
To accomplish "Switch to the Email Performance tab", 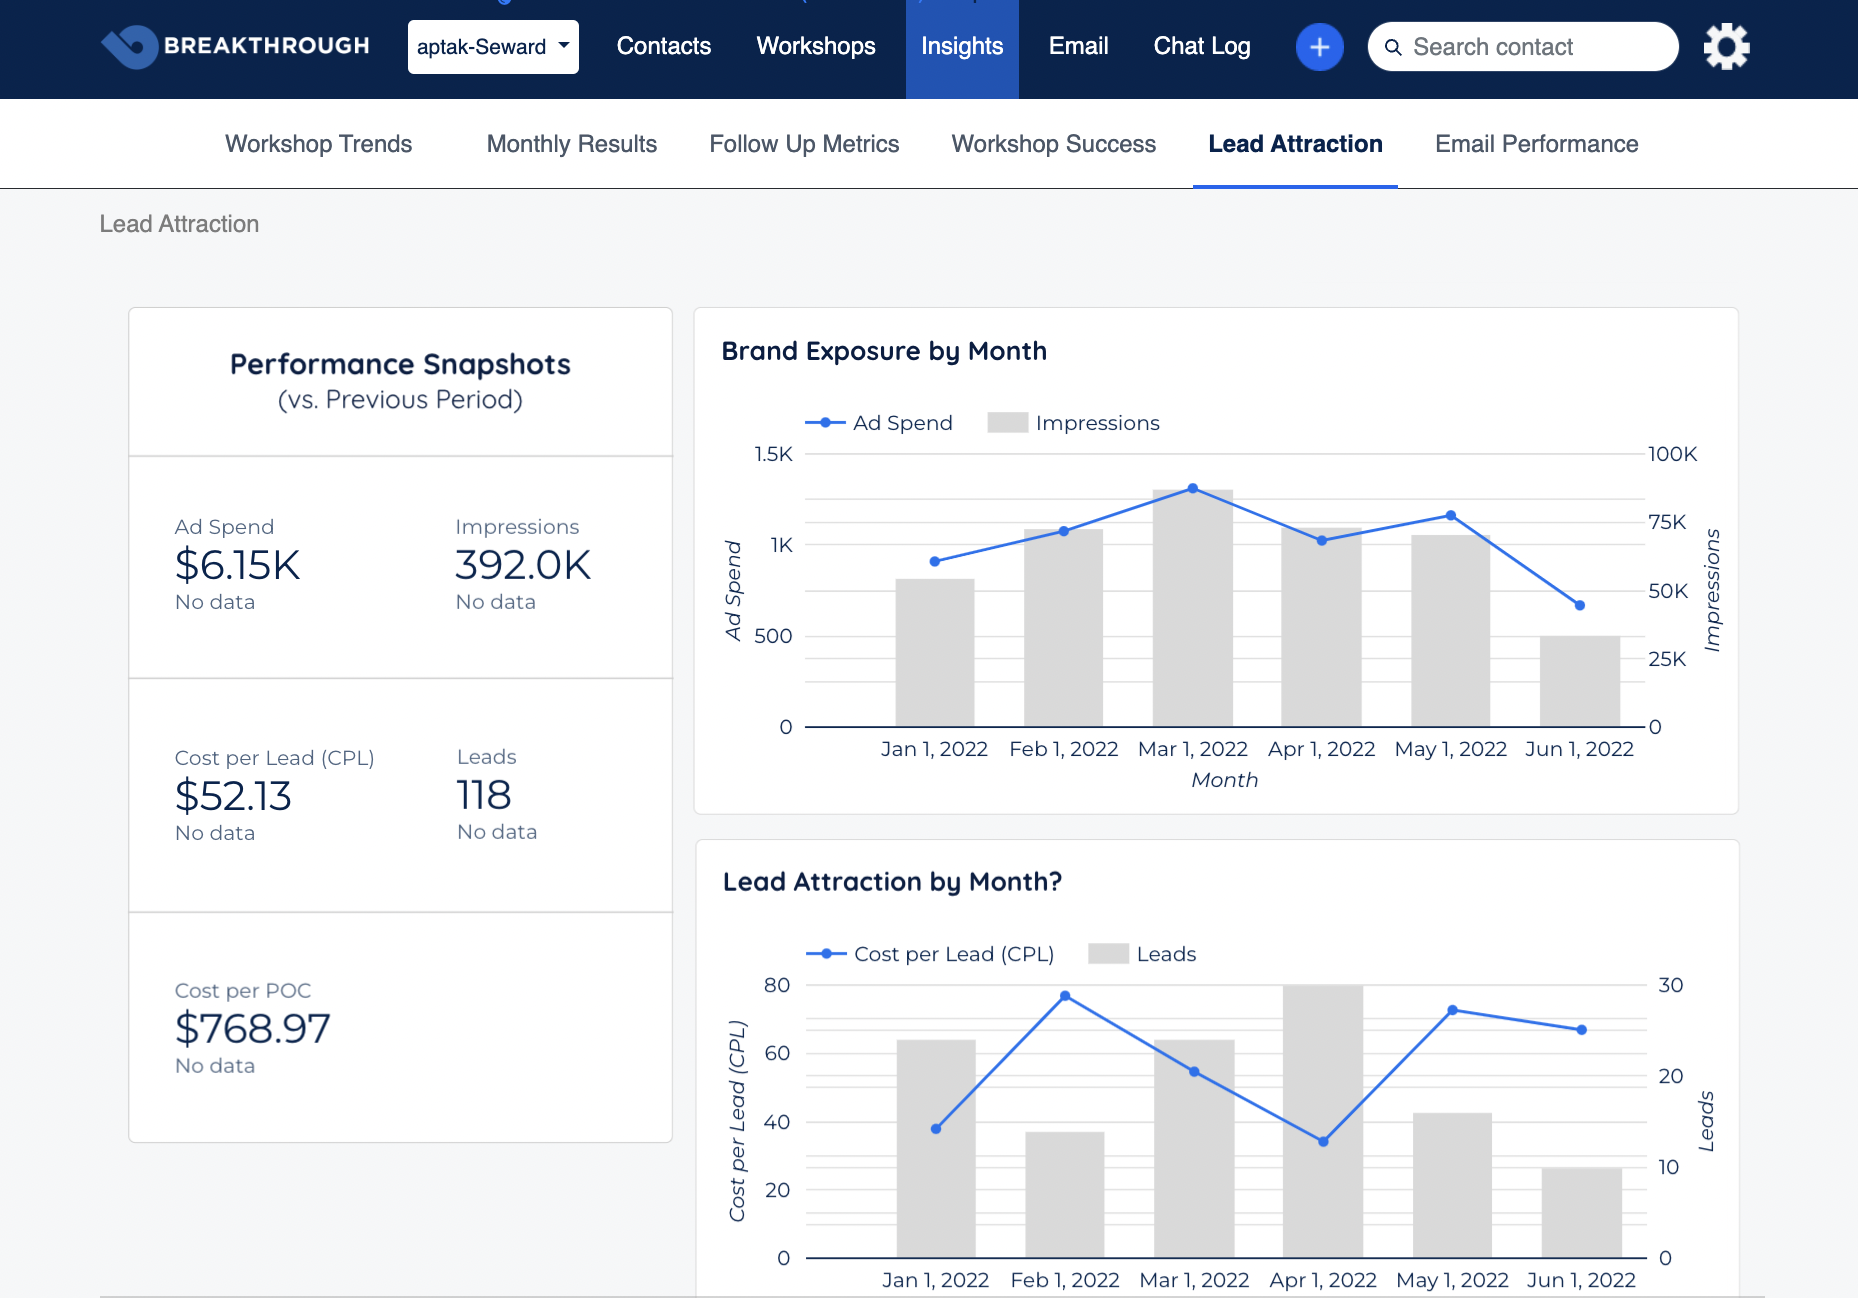I will (1536, 144).
